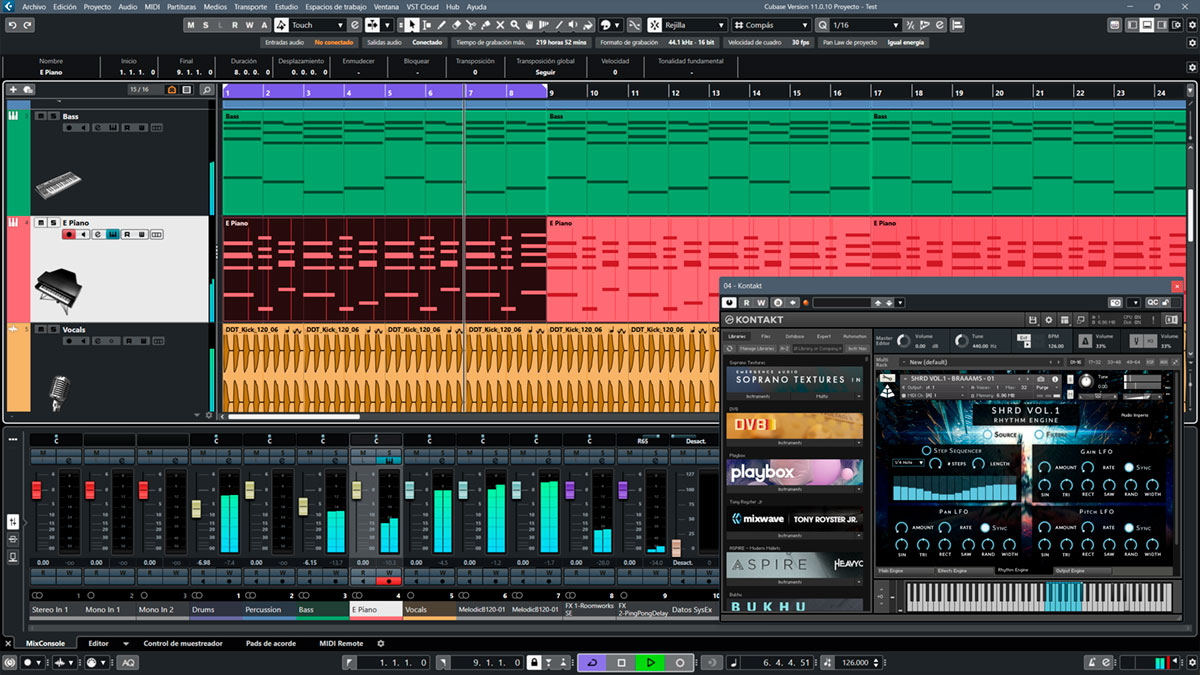
Task: Click record enable on E Piano track
Action: [69, 235]
